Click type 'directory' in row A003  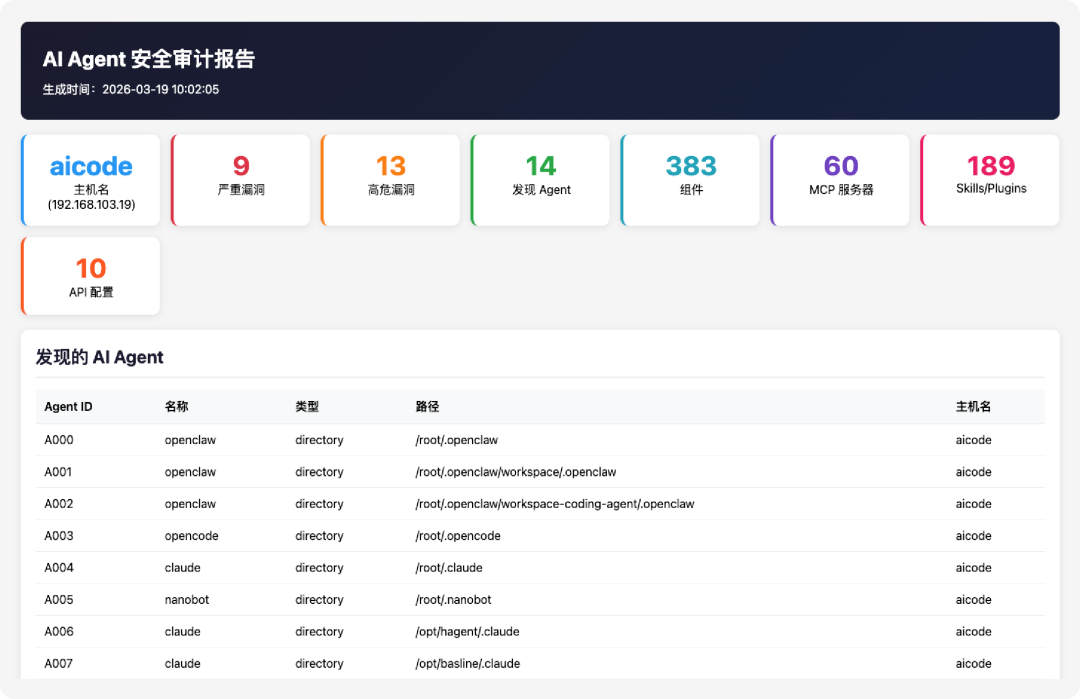coord(320,536)
